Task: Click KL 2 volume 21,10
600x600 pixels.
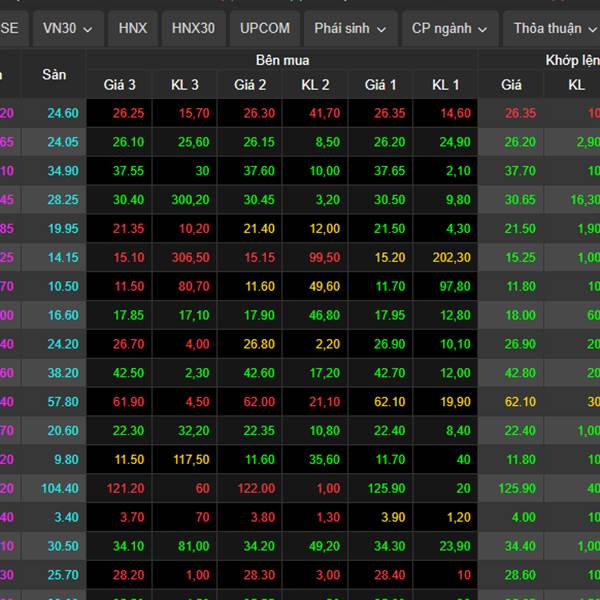Action: 324,402
